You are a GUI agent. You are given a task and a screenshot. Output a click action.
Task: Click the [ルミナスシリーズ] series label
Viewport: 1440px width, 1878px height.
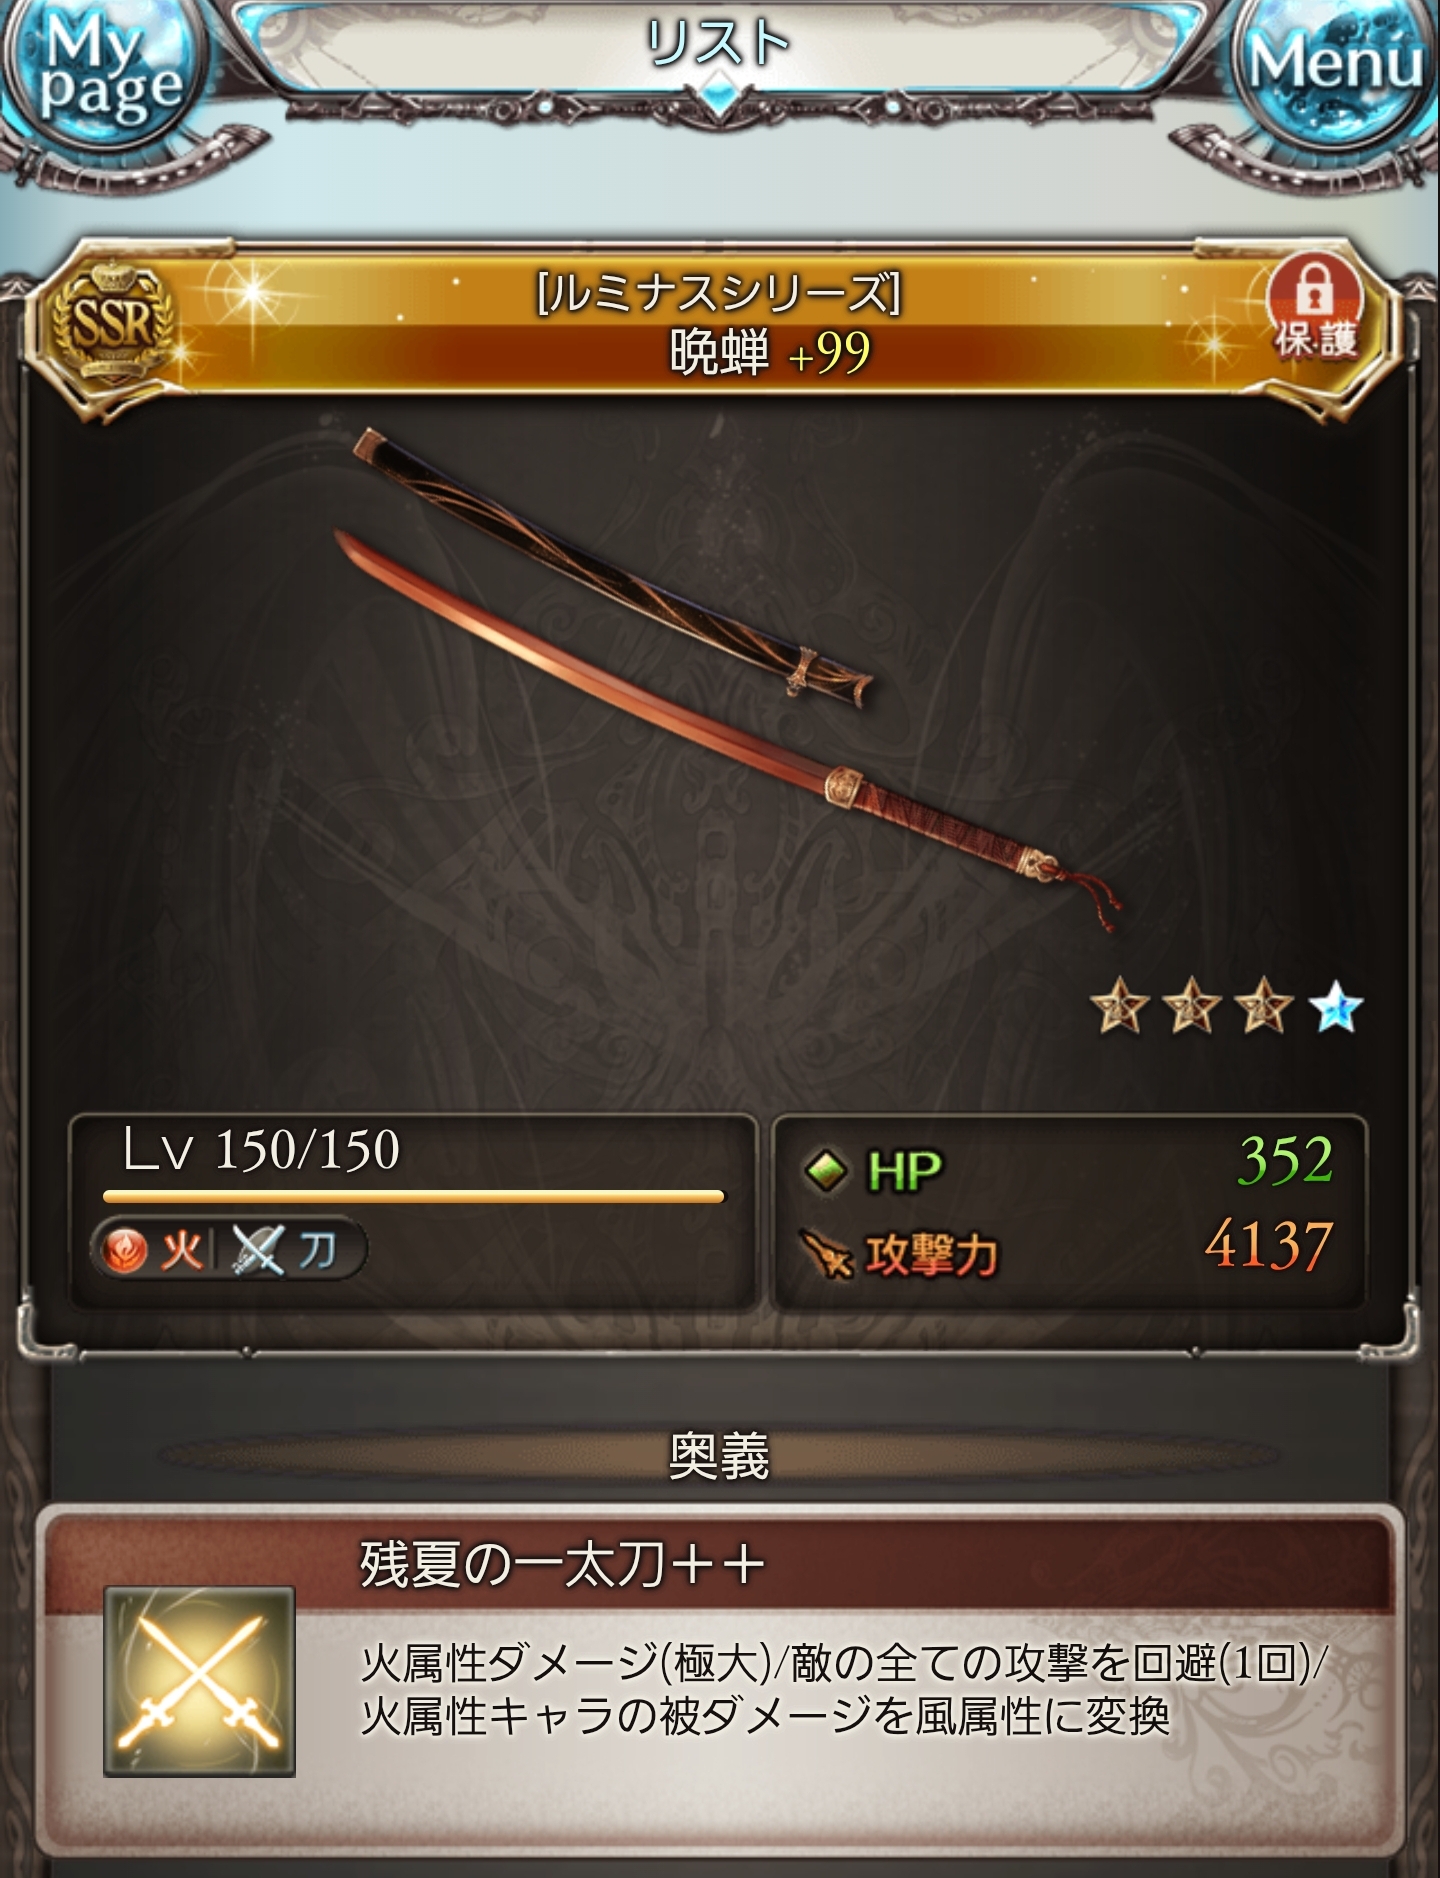point(720,292)
